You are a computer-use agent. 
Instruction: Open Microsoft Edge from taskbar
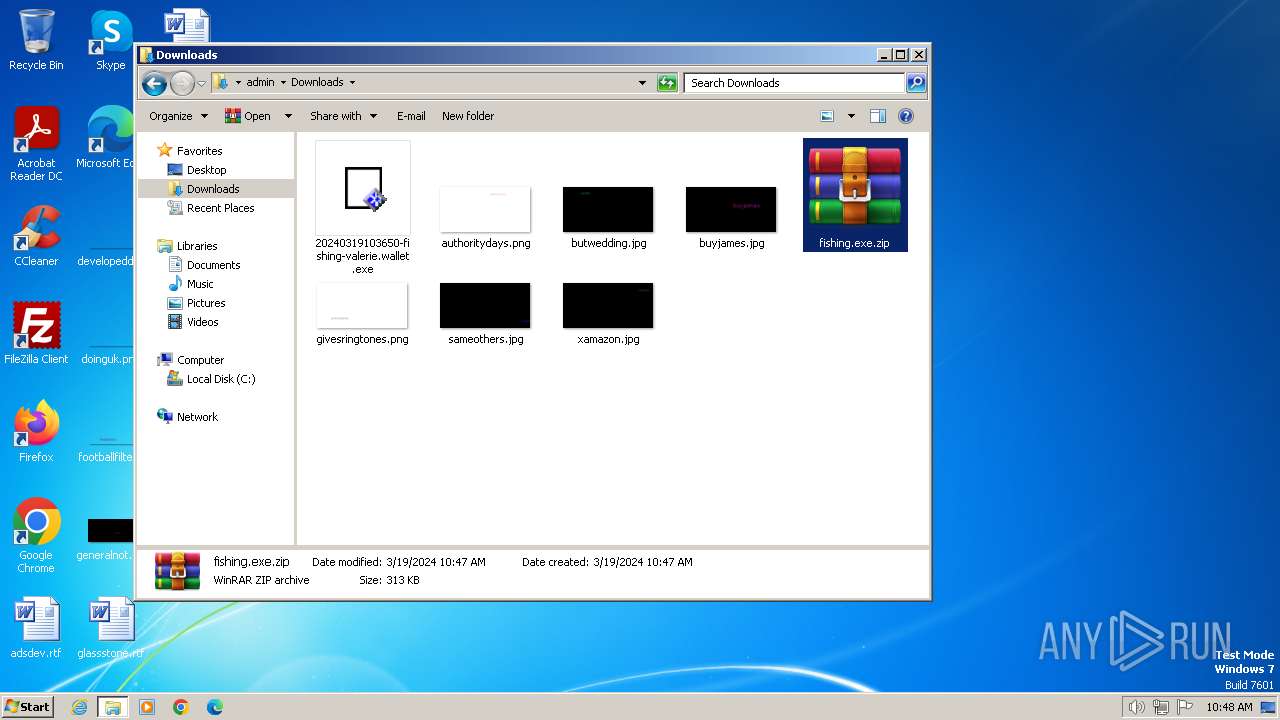[x=215, y=707]
